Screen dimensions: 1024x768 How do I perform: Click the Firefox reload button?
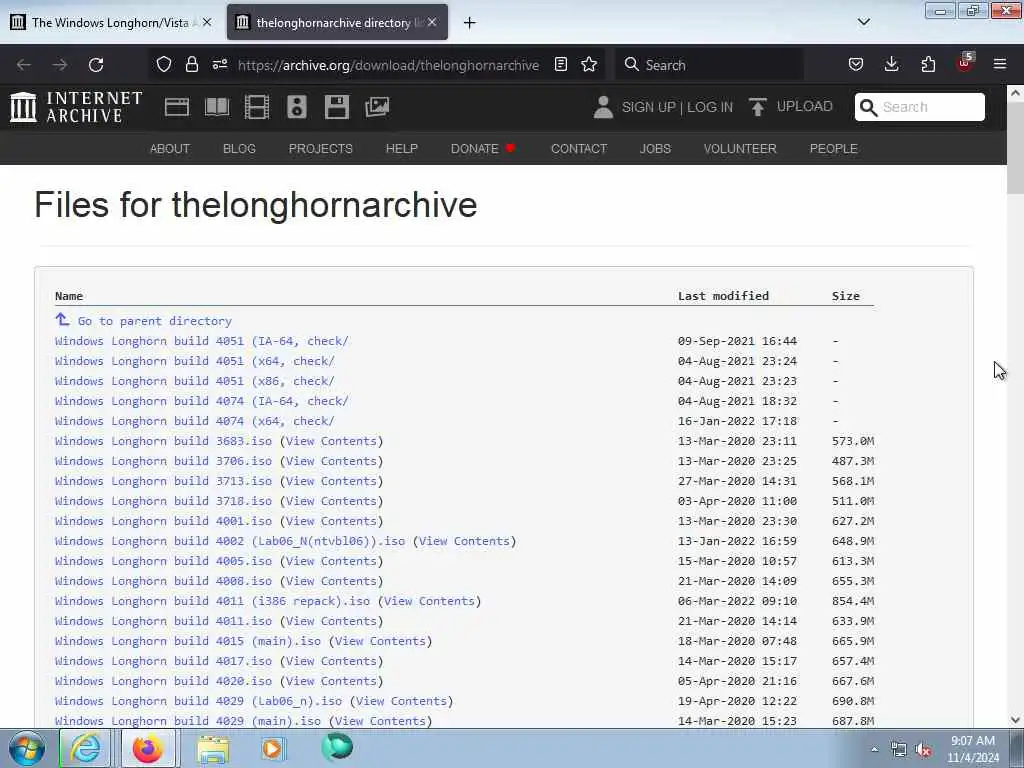point(96,65)
